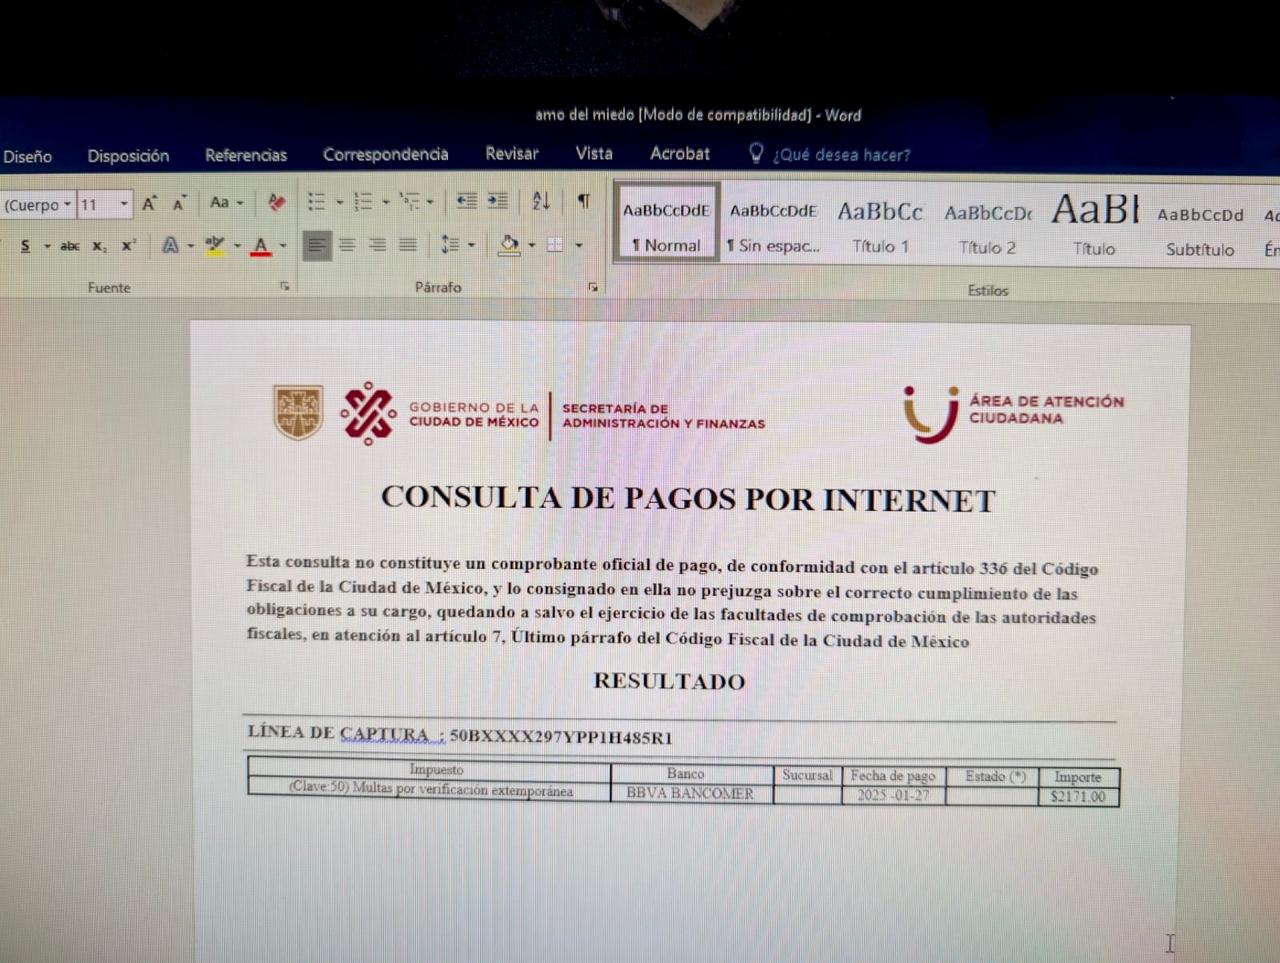
Task: Click the Ciudad de México coat of arms image
Action: pyautogui.click(x=298, y=413)
